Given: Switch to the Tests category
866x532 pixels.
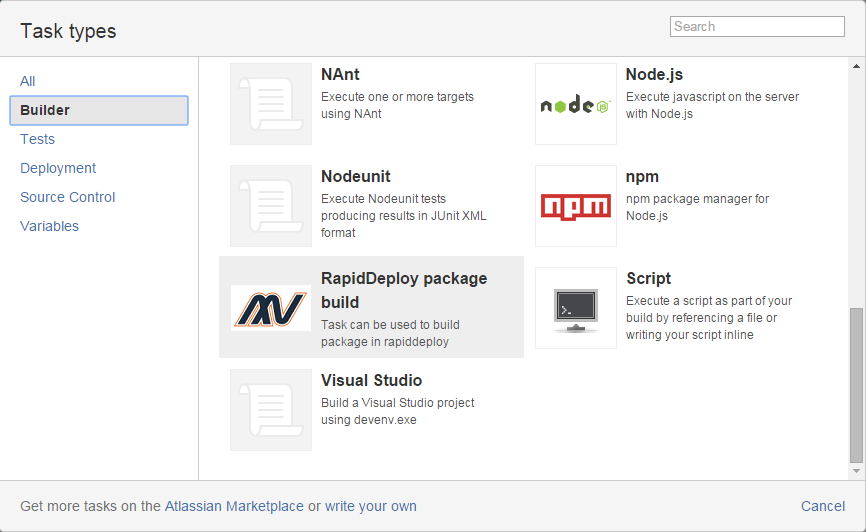Looking at the screenshot, I should pyautogui.click(x=38, y=139).
